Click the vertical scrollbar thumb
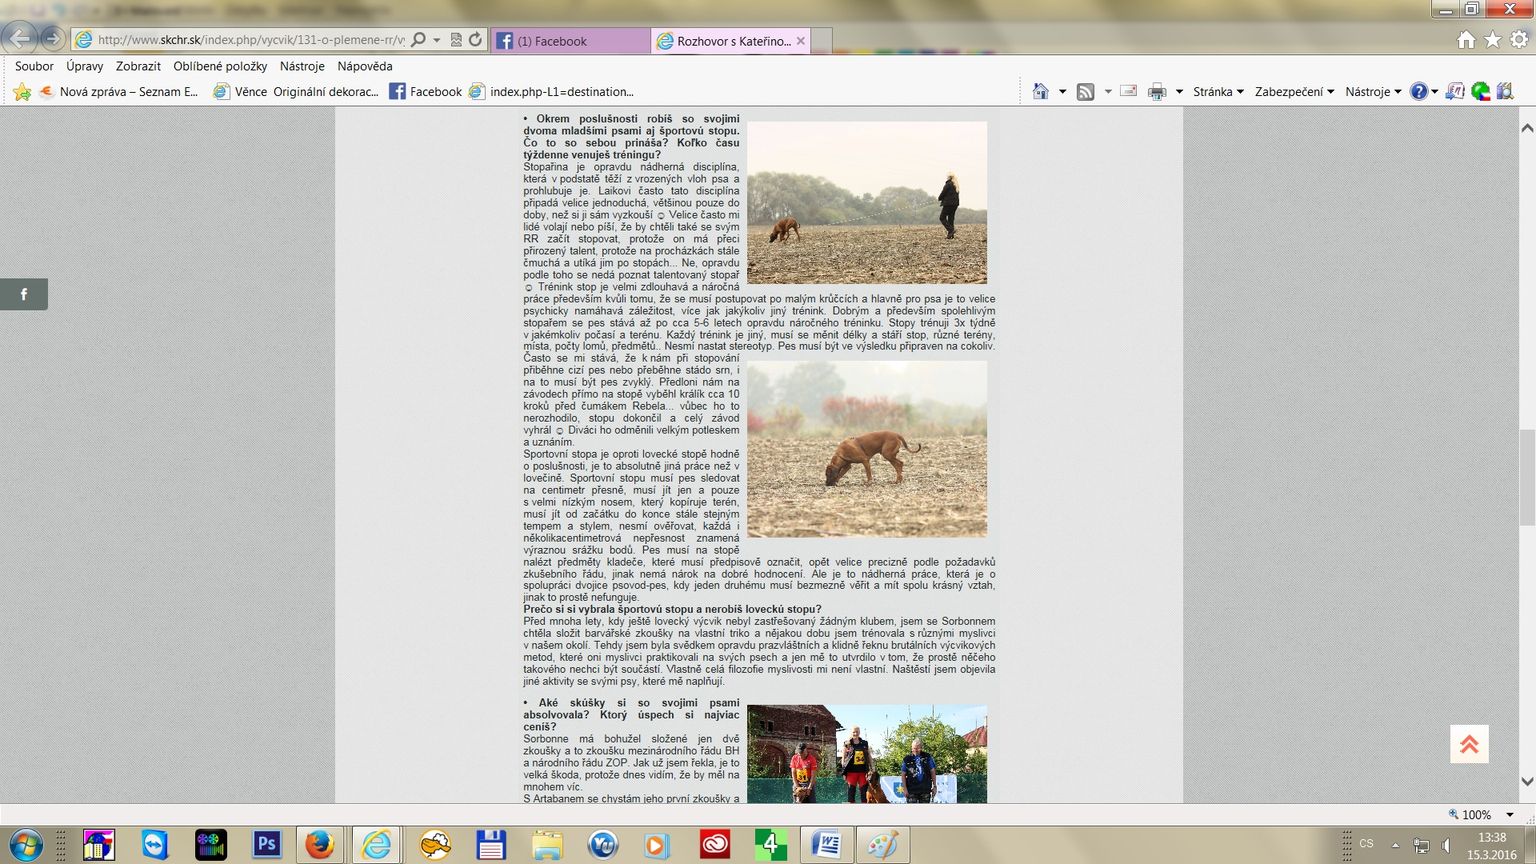The image size is (1536, 864). point(1527,477)
